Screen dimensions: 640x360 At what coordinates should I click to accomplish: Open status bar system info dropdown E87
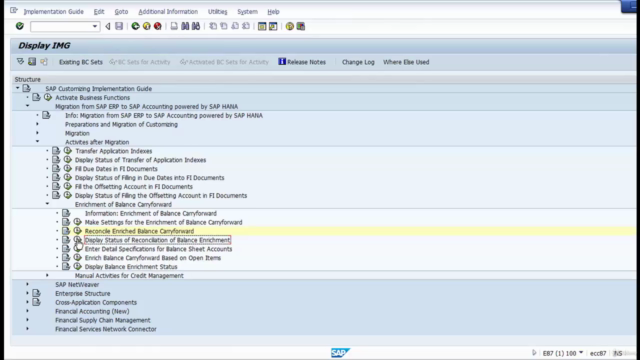pos(581,353)
